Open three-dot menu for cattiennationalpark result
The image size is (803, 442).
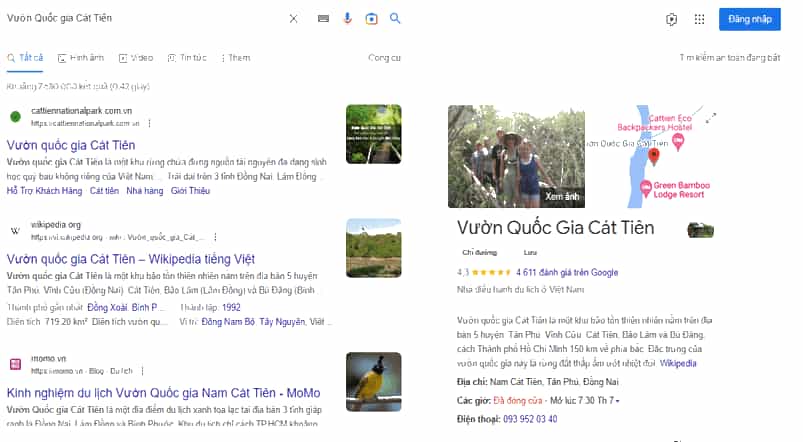150,123
